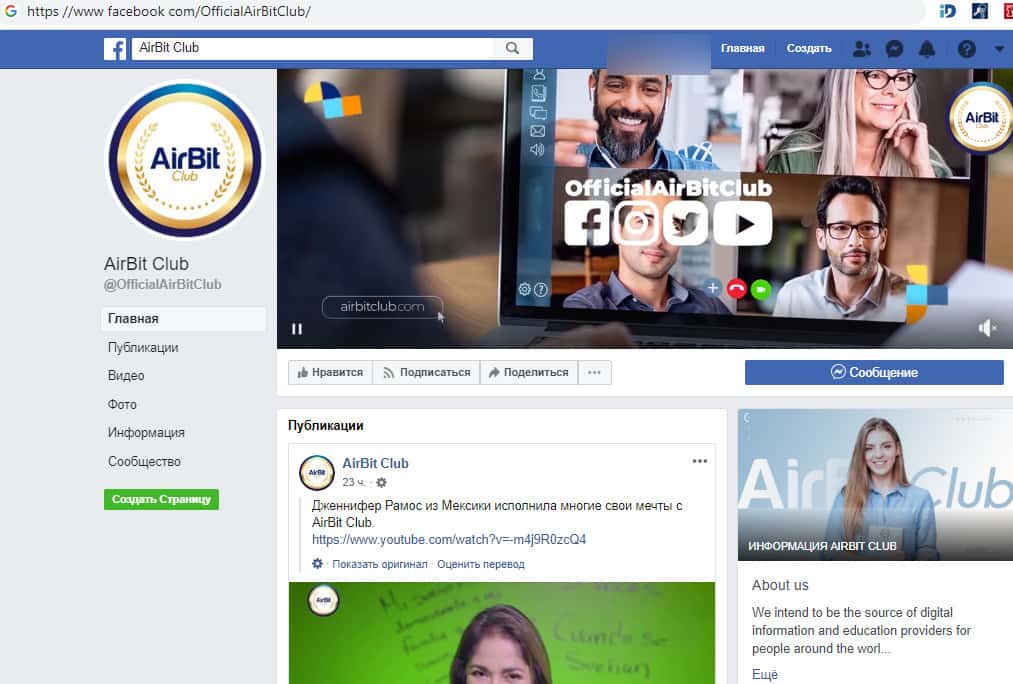1013x684 pixels.
Task: Click the post audience gear icon next to timestamp
Action: pyautogui.click(x=381, y=482)
